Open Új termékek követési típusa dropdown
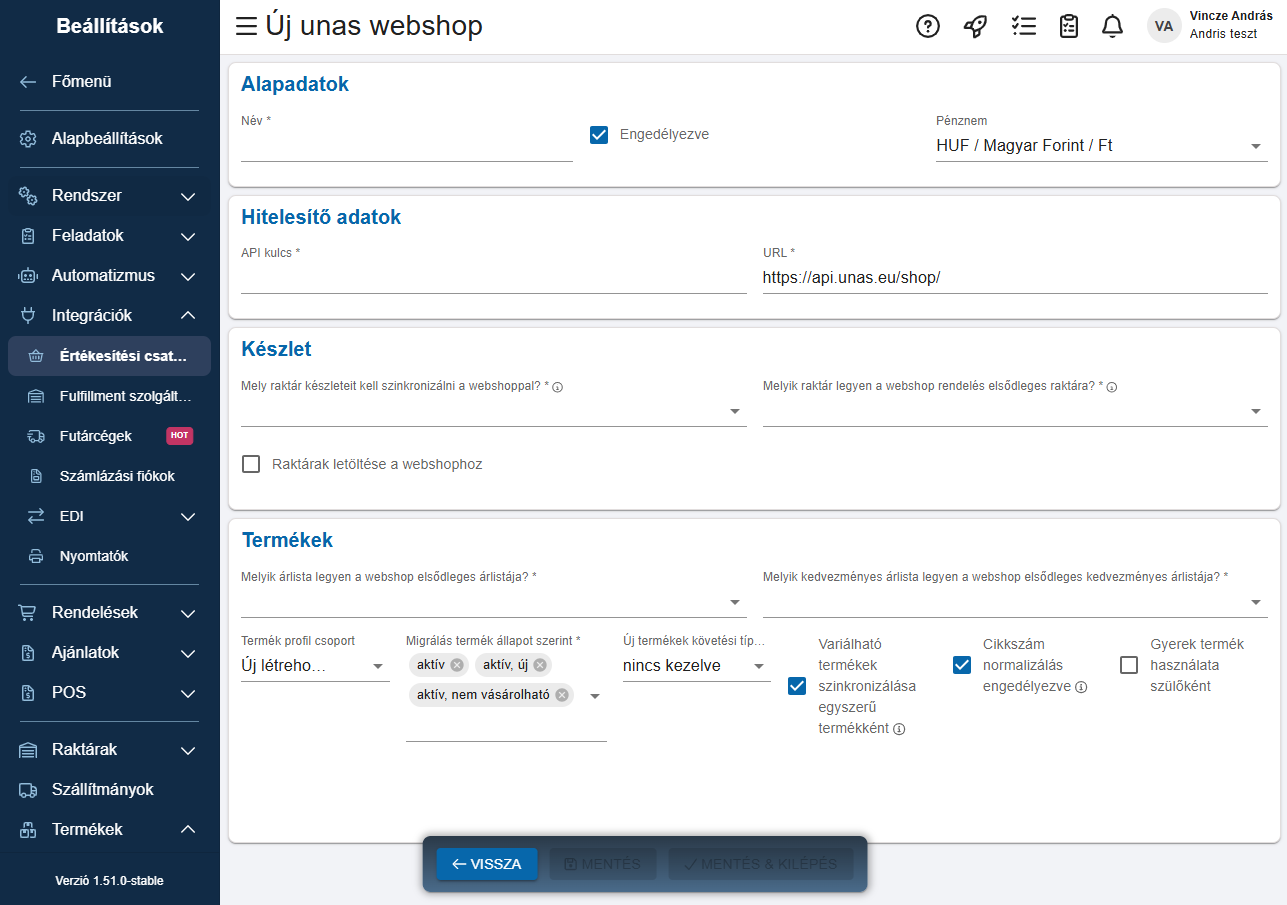 point(695,666)
